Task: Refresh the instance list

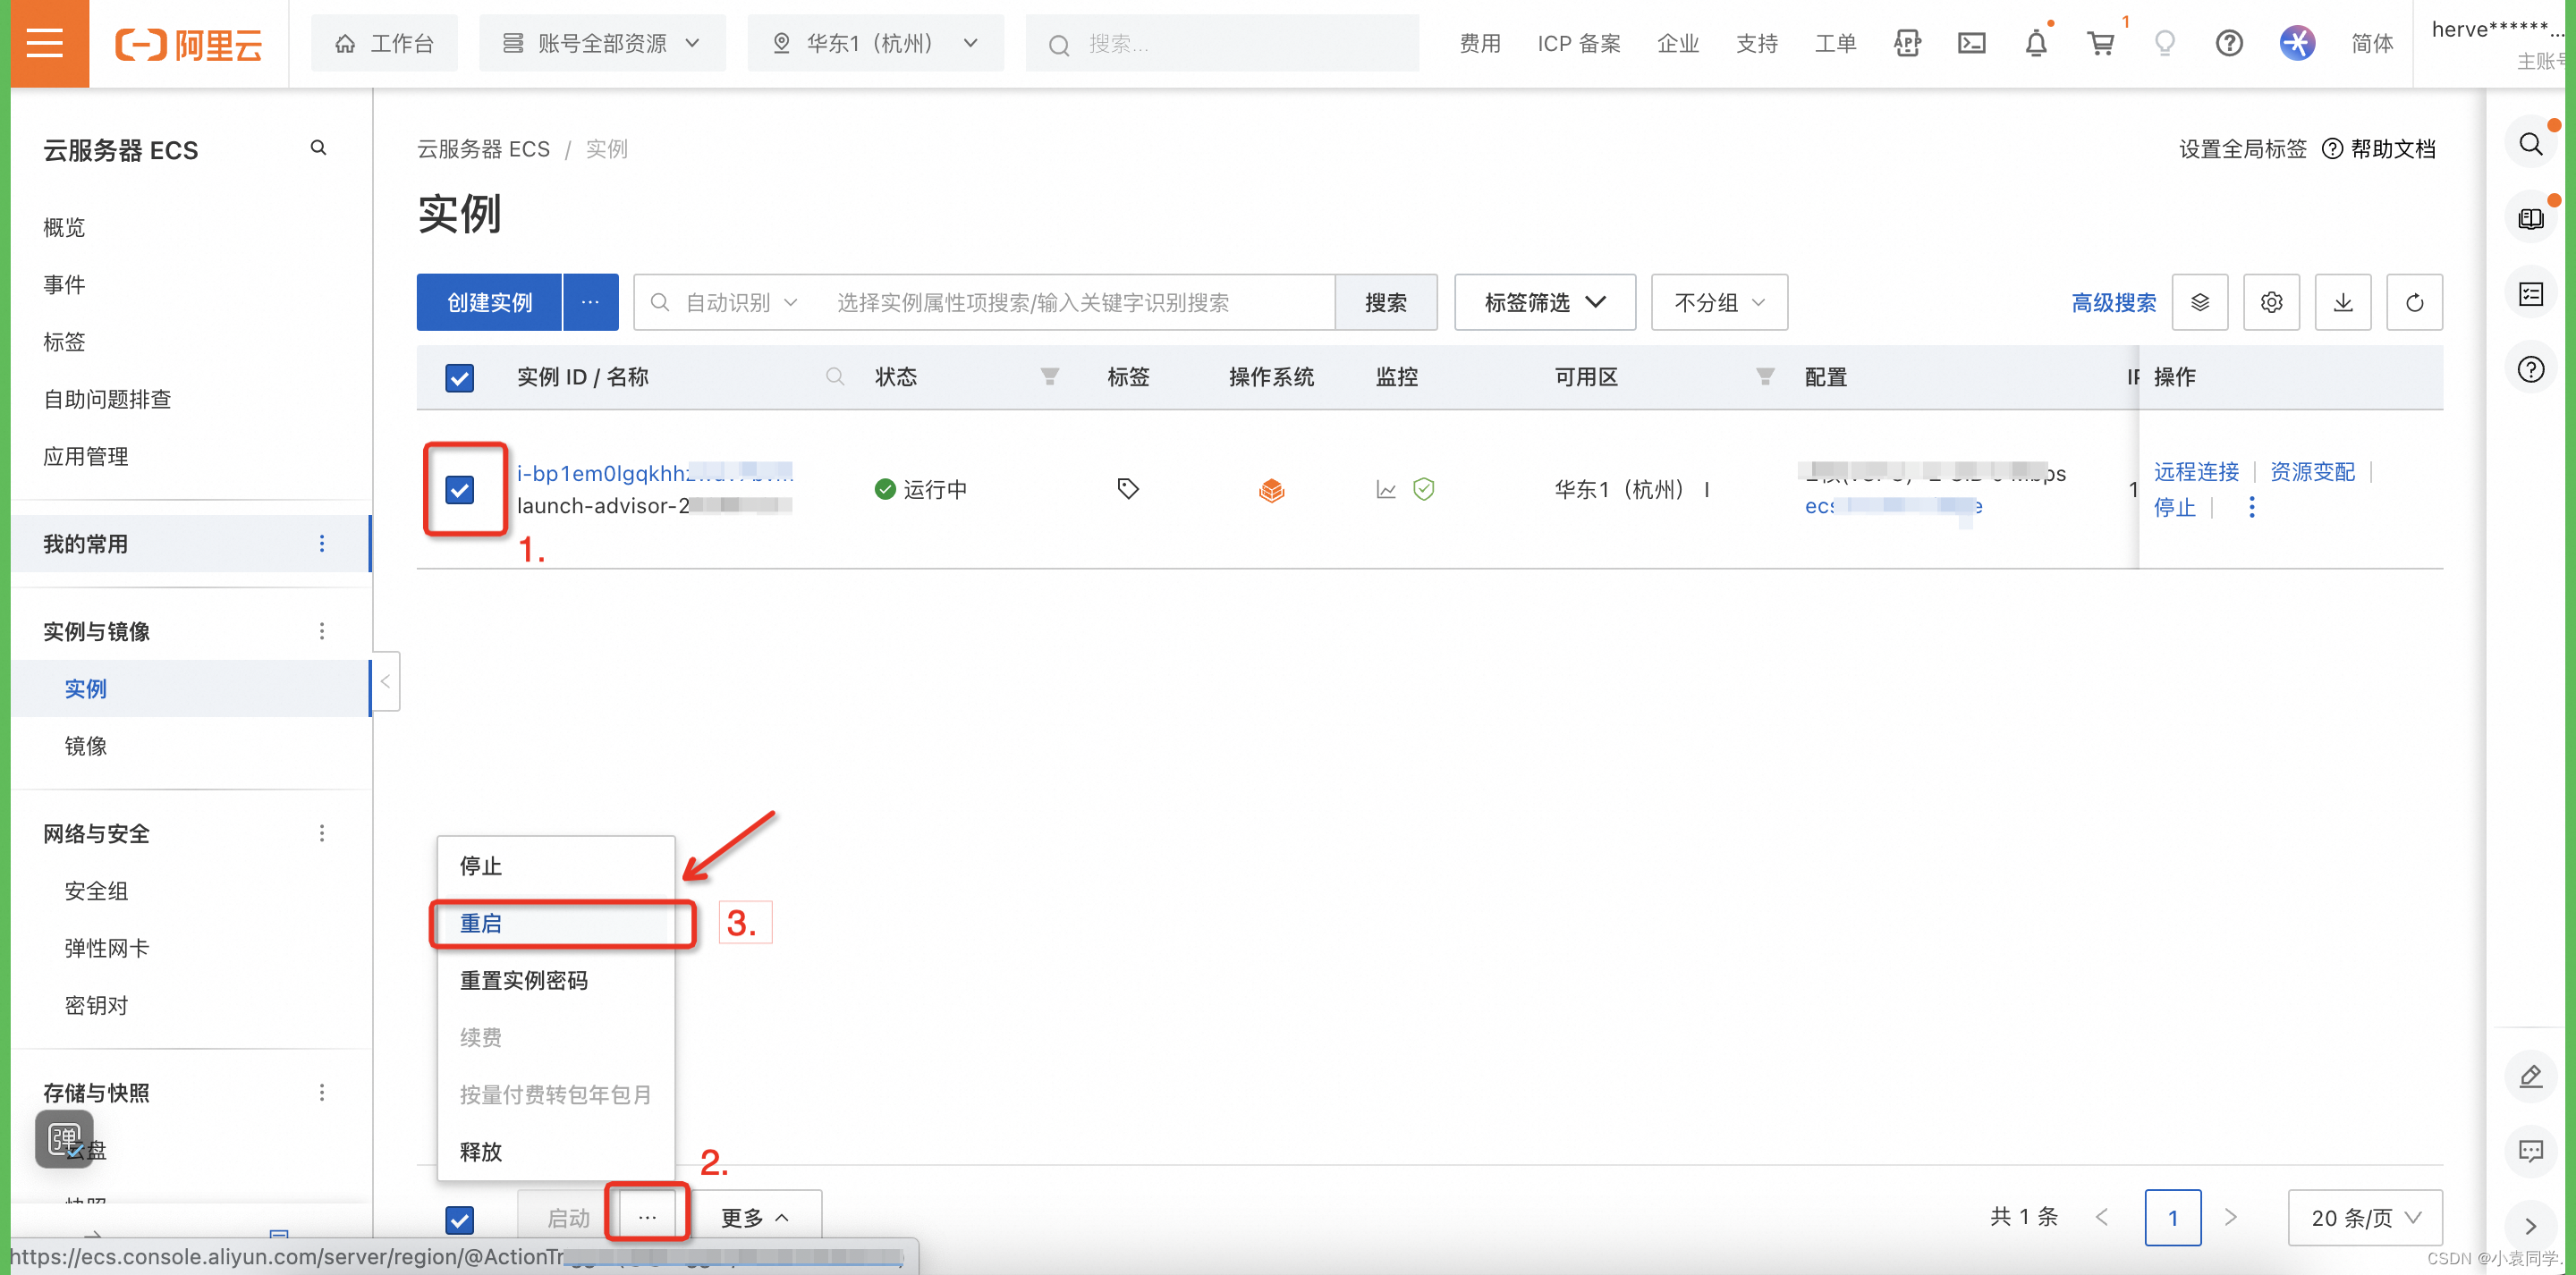Action: point(2414,302)
